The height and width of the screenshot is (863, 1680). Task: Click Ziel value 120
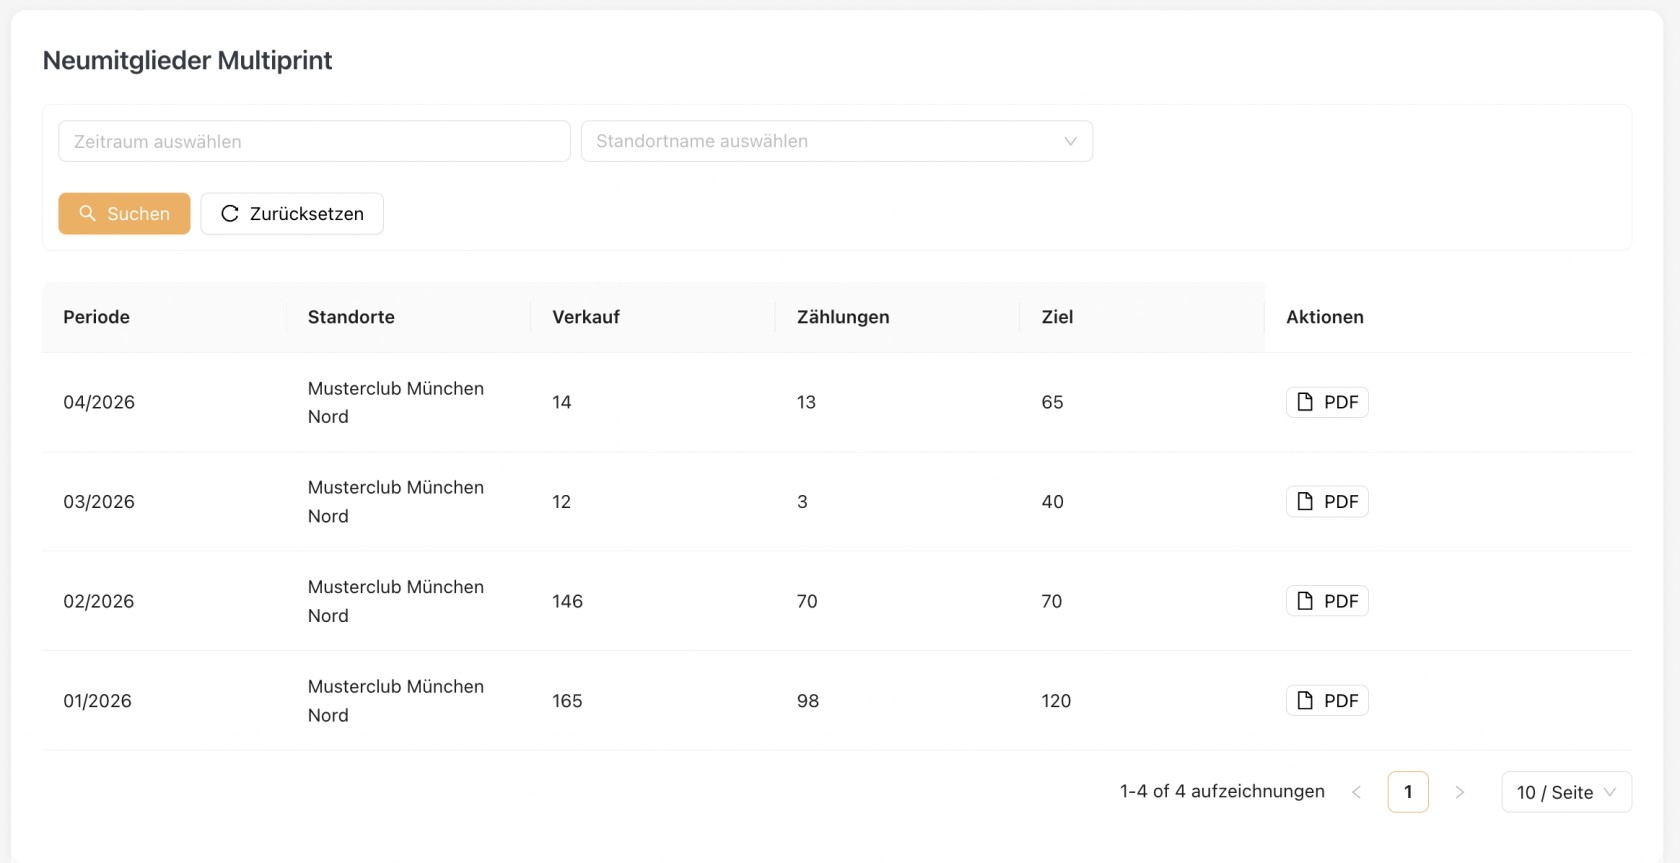[x=1056, y=701]
